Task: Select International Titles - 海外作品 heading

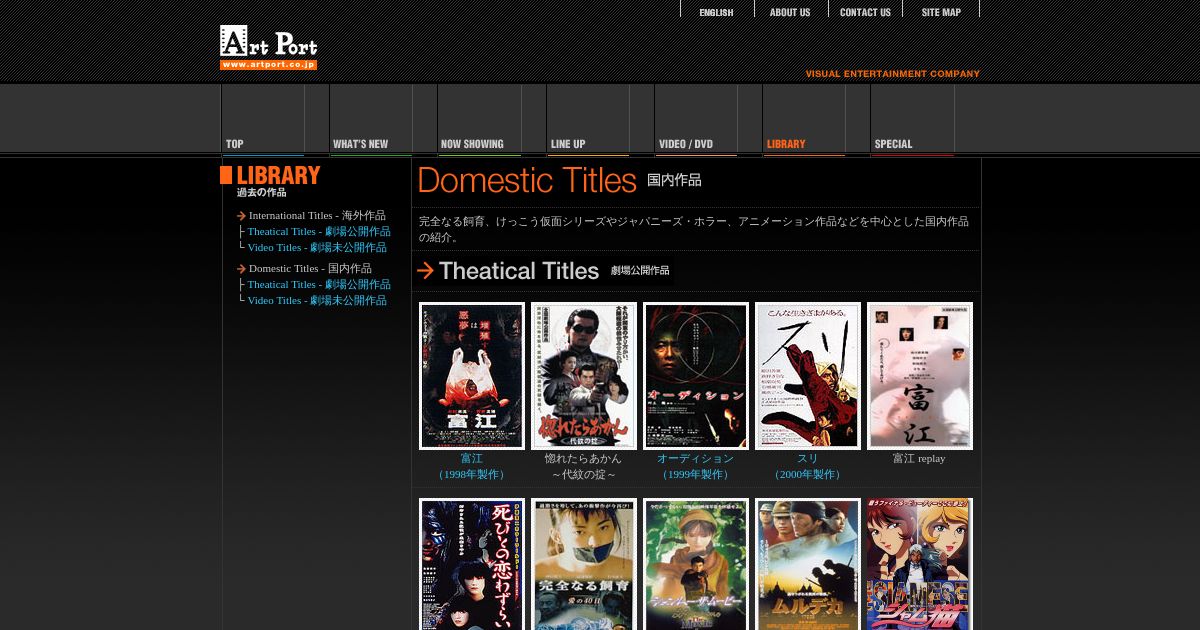Action: (317, 215)
